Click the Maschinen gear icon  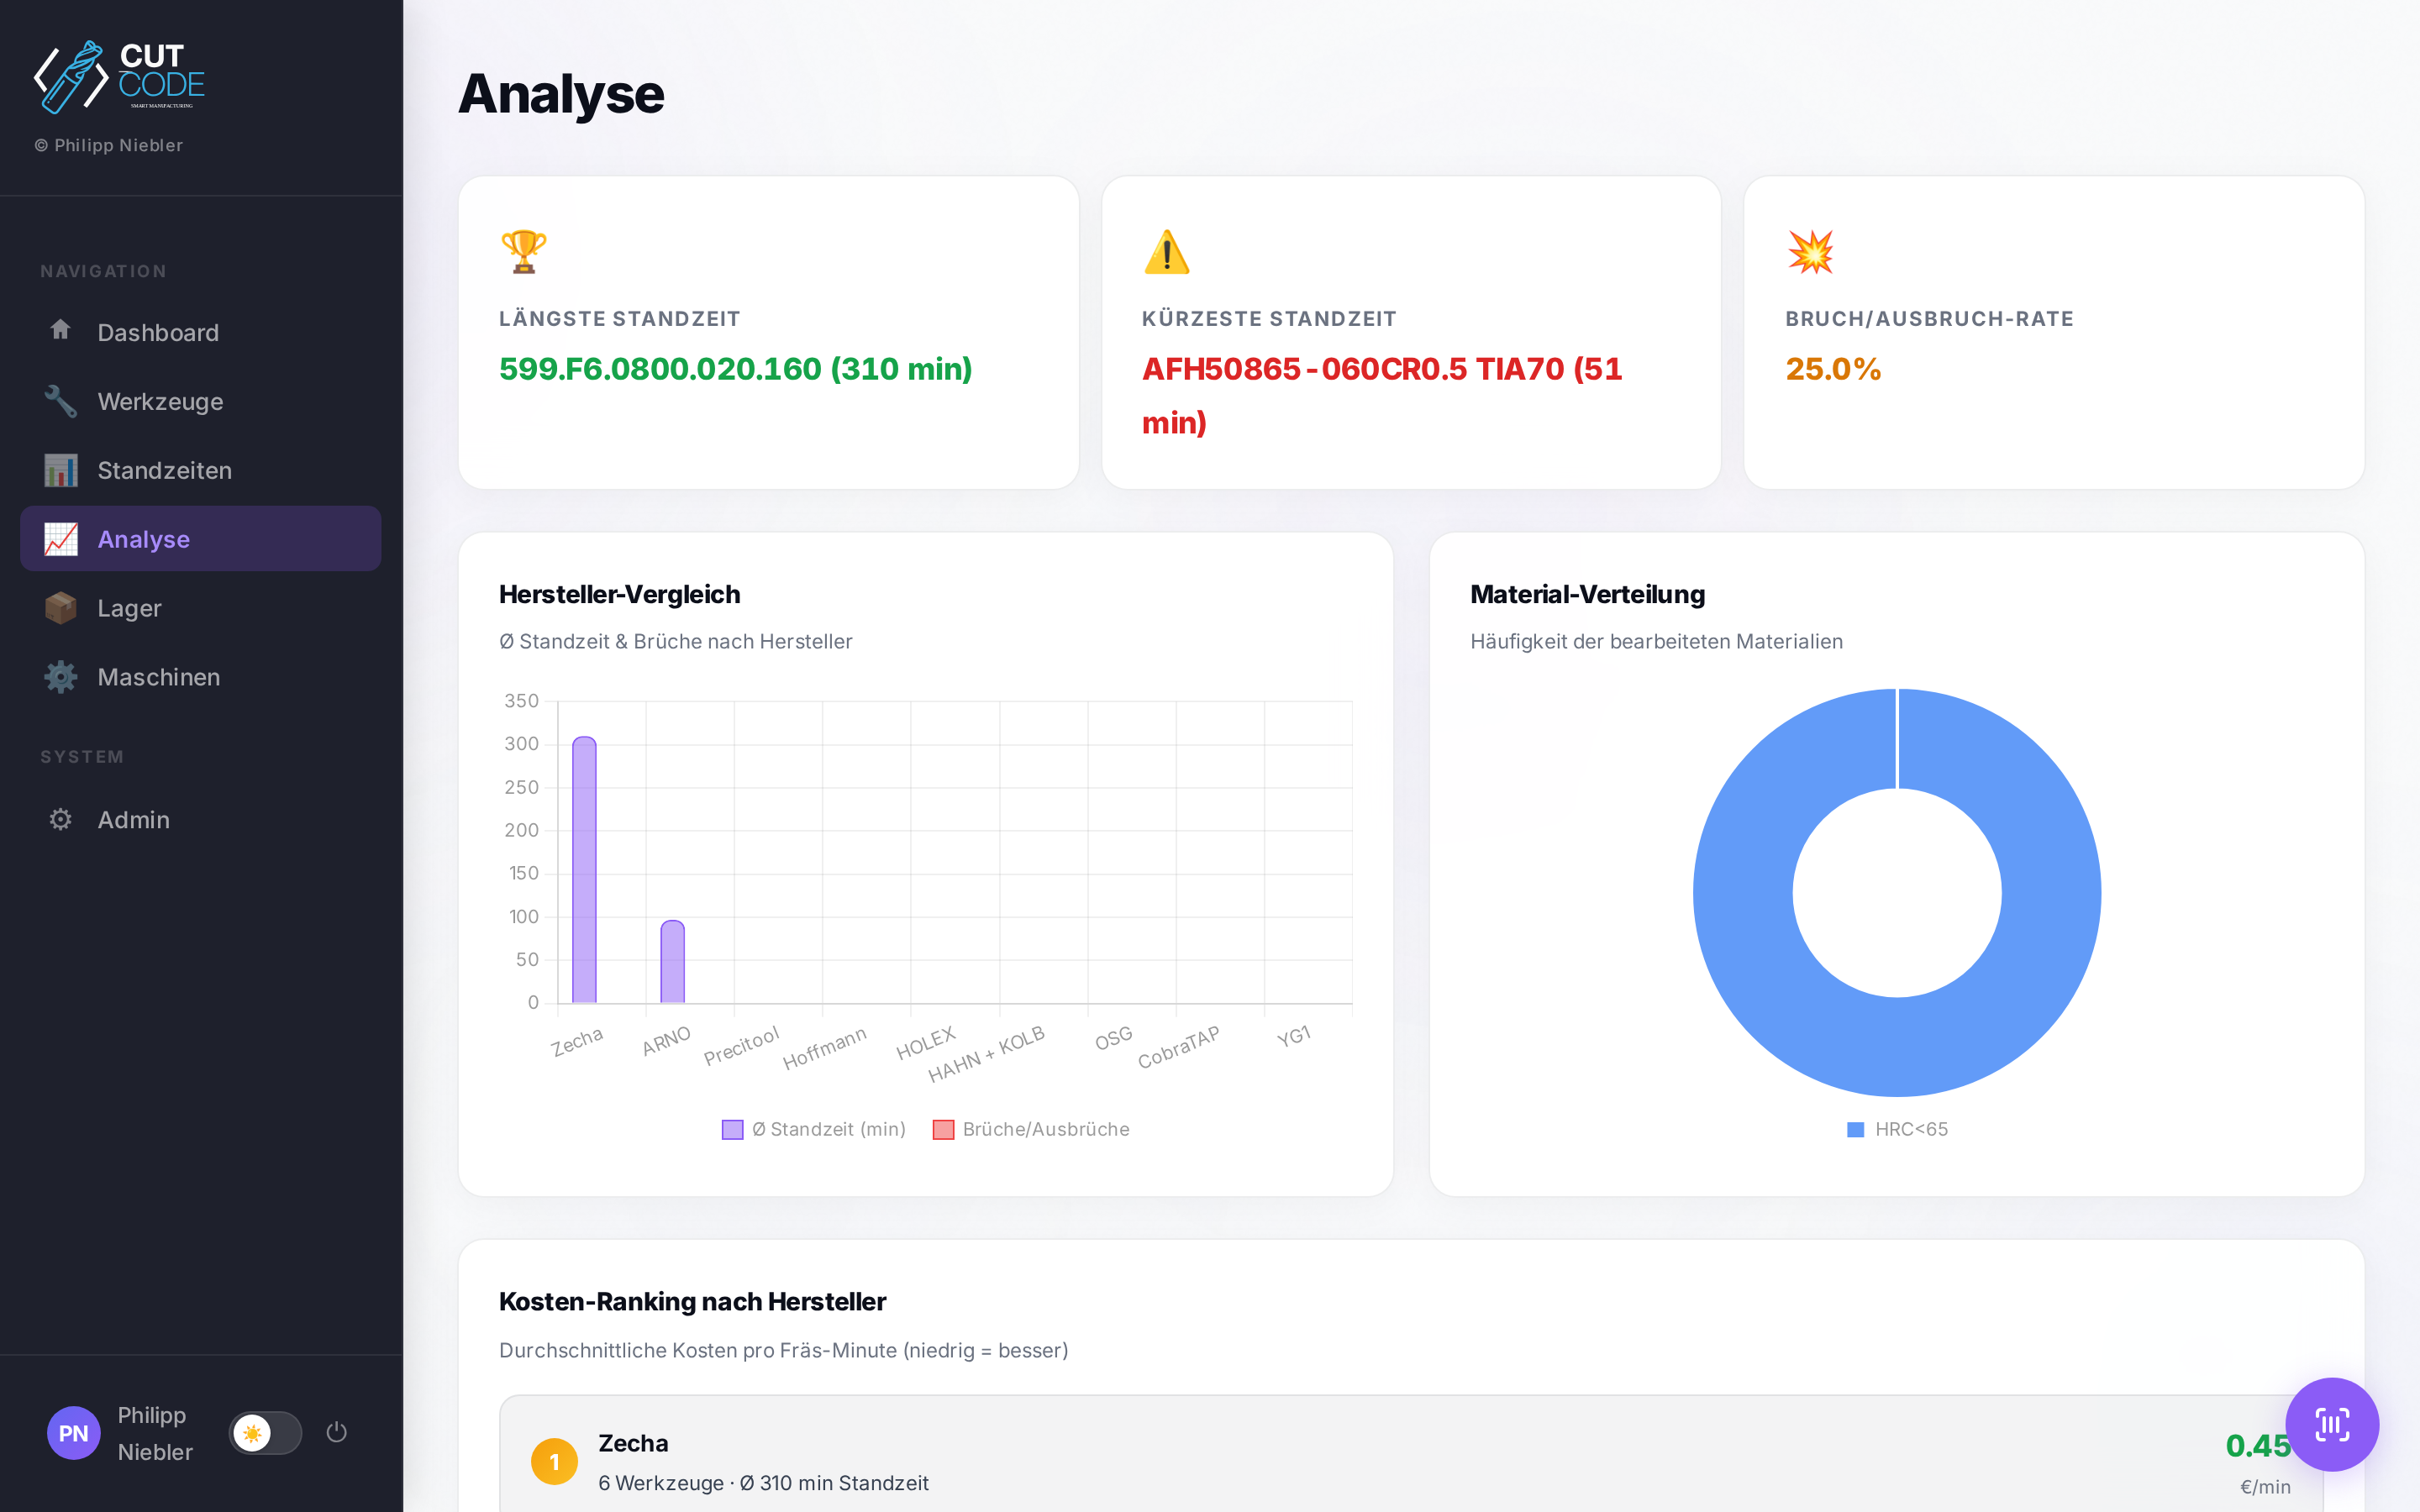pos(60,677)
